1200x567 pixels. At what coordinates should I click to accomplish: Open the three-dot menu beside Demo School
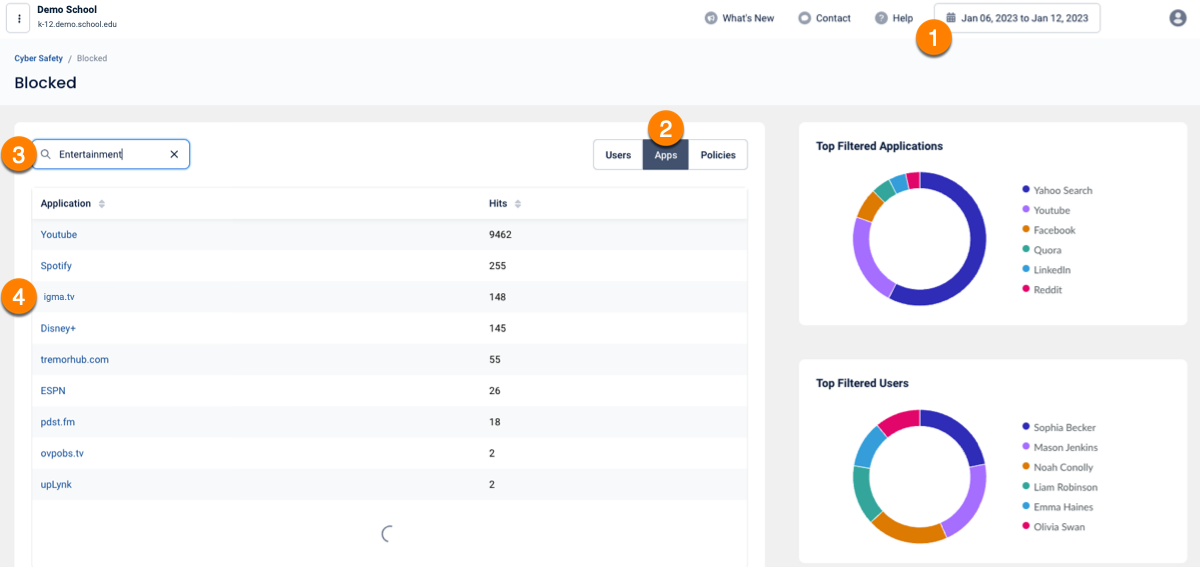[x=19, y=18]
